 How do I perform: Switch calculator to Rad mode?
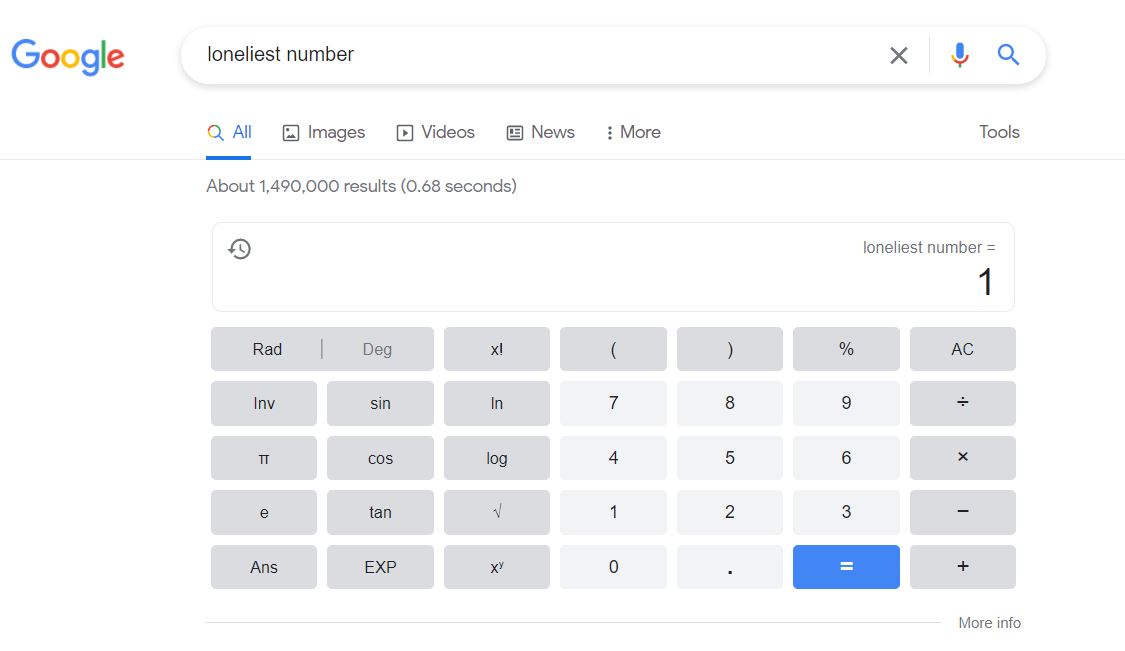267,349
